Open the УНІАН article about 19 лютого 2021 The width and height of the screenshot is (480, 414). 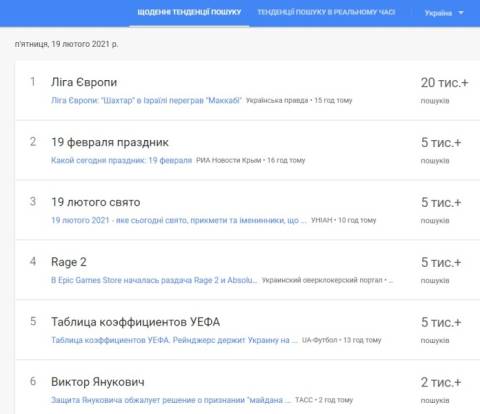point(179,220)
